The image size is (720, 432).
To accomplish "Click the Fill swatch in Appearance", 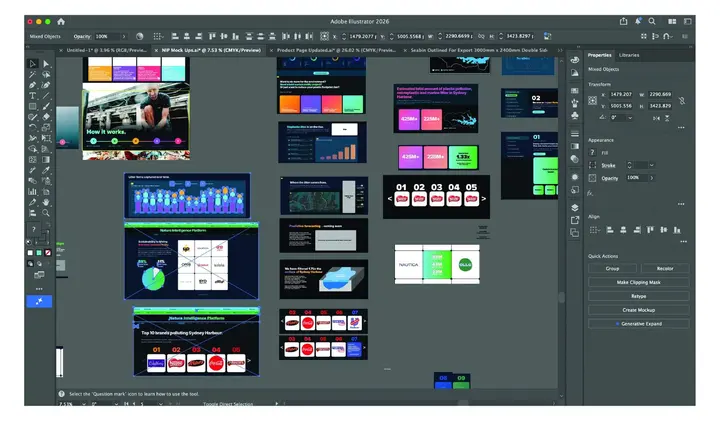I will click(592, 152).
